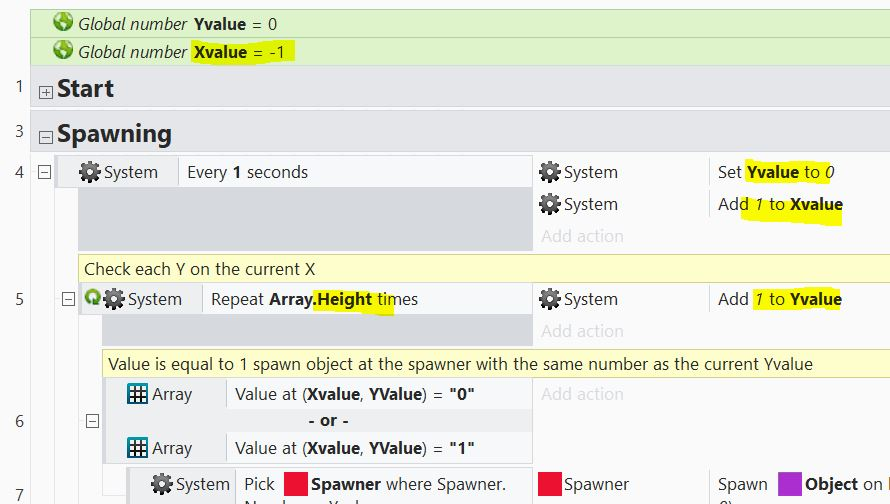Collapse the Spawning group
890x504 pixels.
point(45,137)
